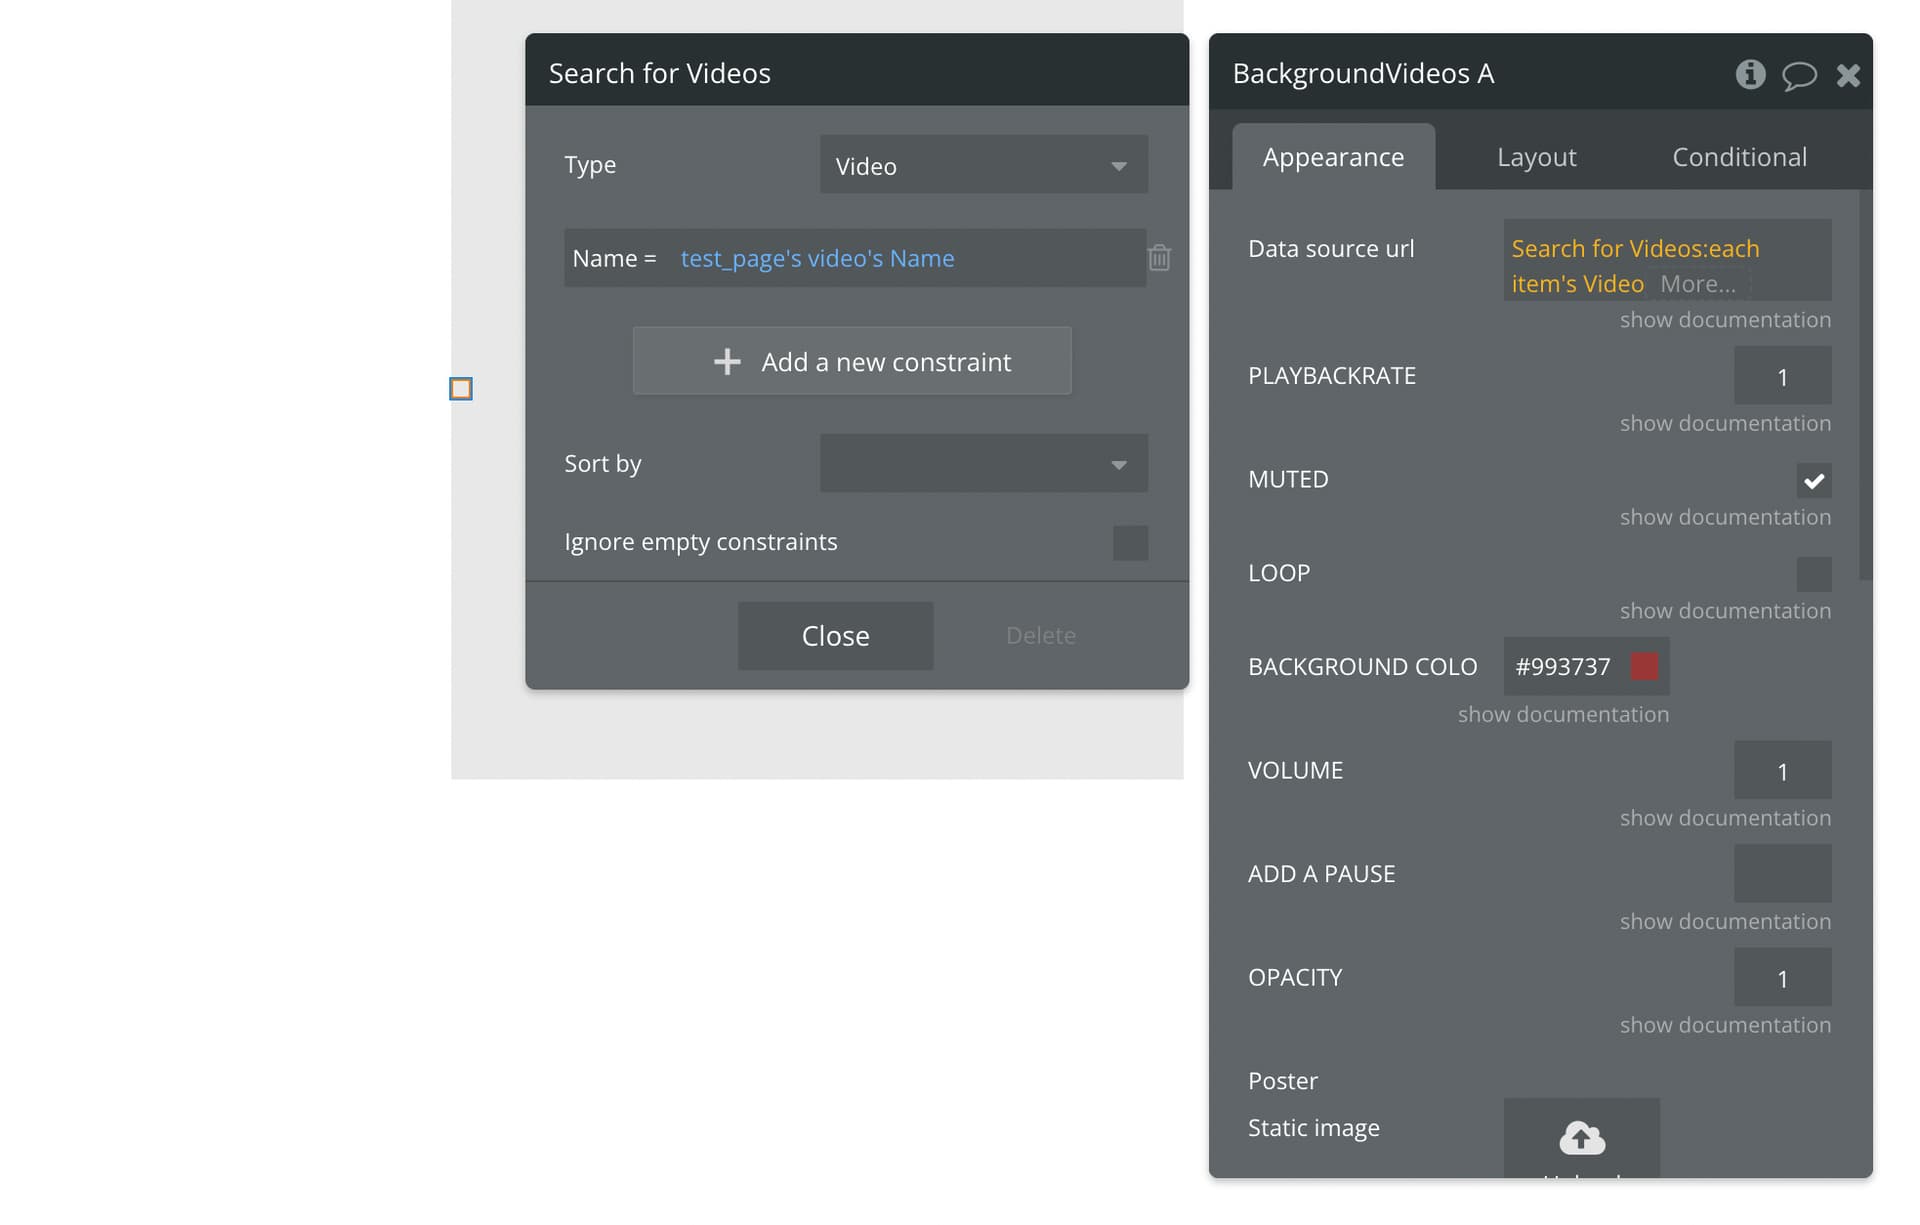Click the Name = constraint field label
The height and width of the screenshot is (1225, 1920).
pos(614,259)
